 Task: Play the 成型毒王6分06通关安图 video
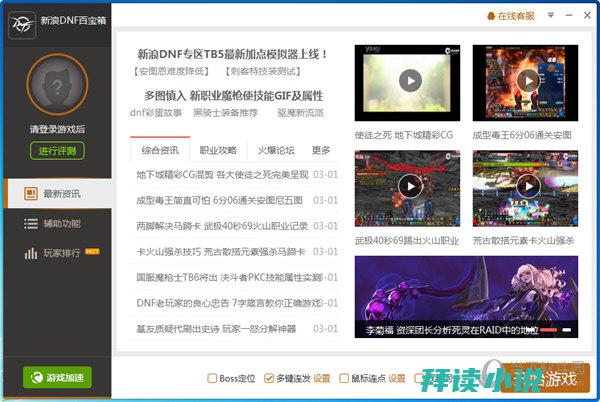pyautogui.click(x=528, y=81)
